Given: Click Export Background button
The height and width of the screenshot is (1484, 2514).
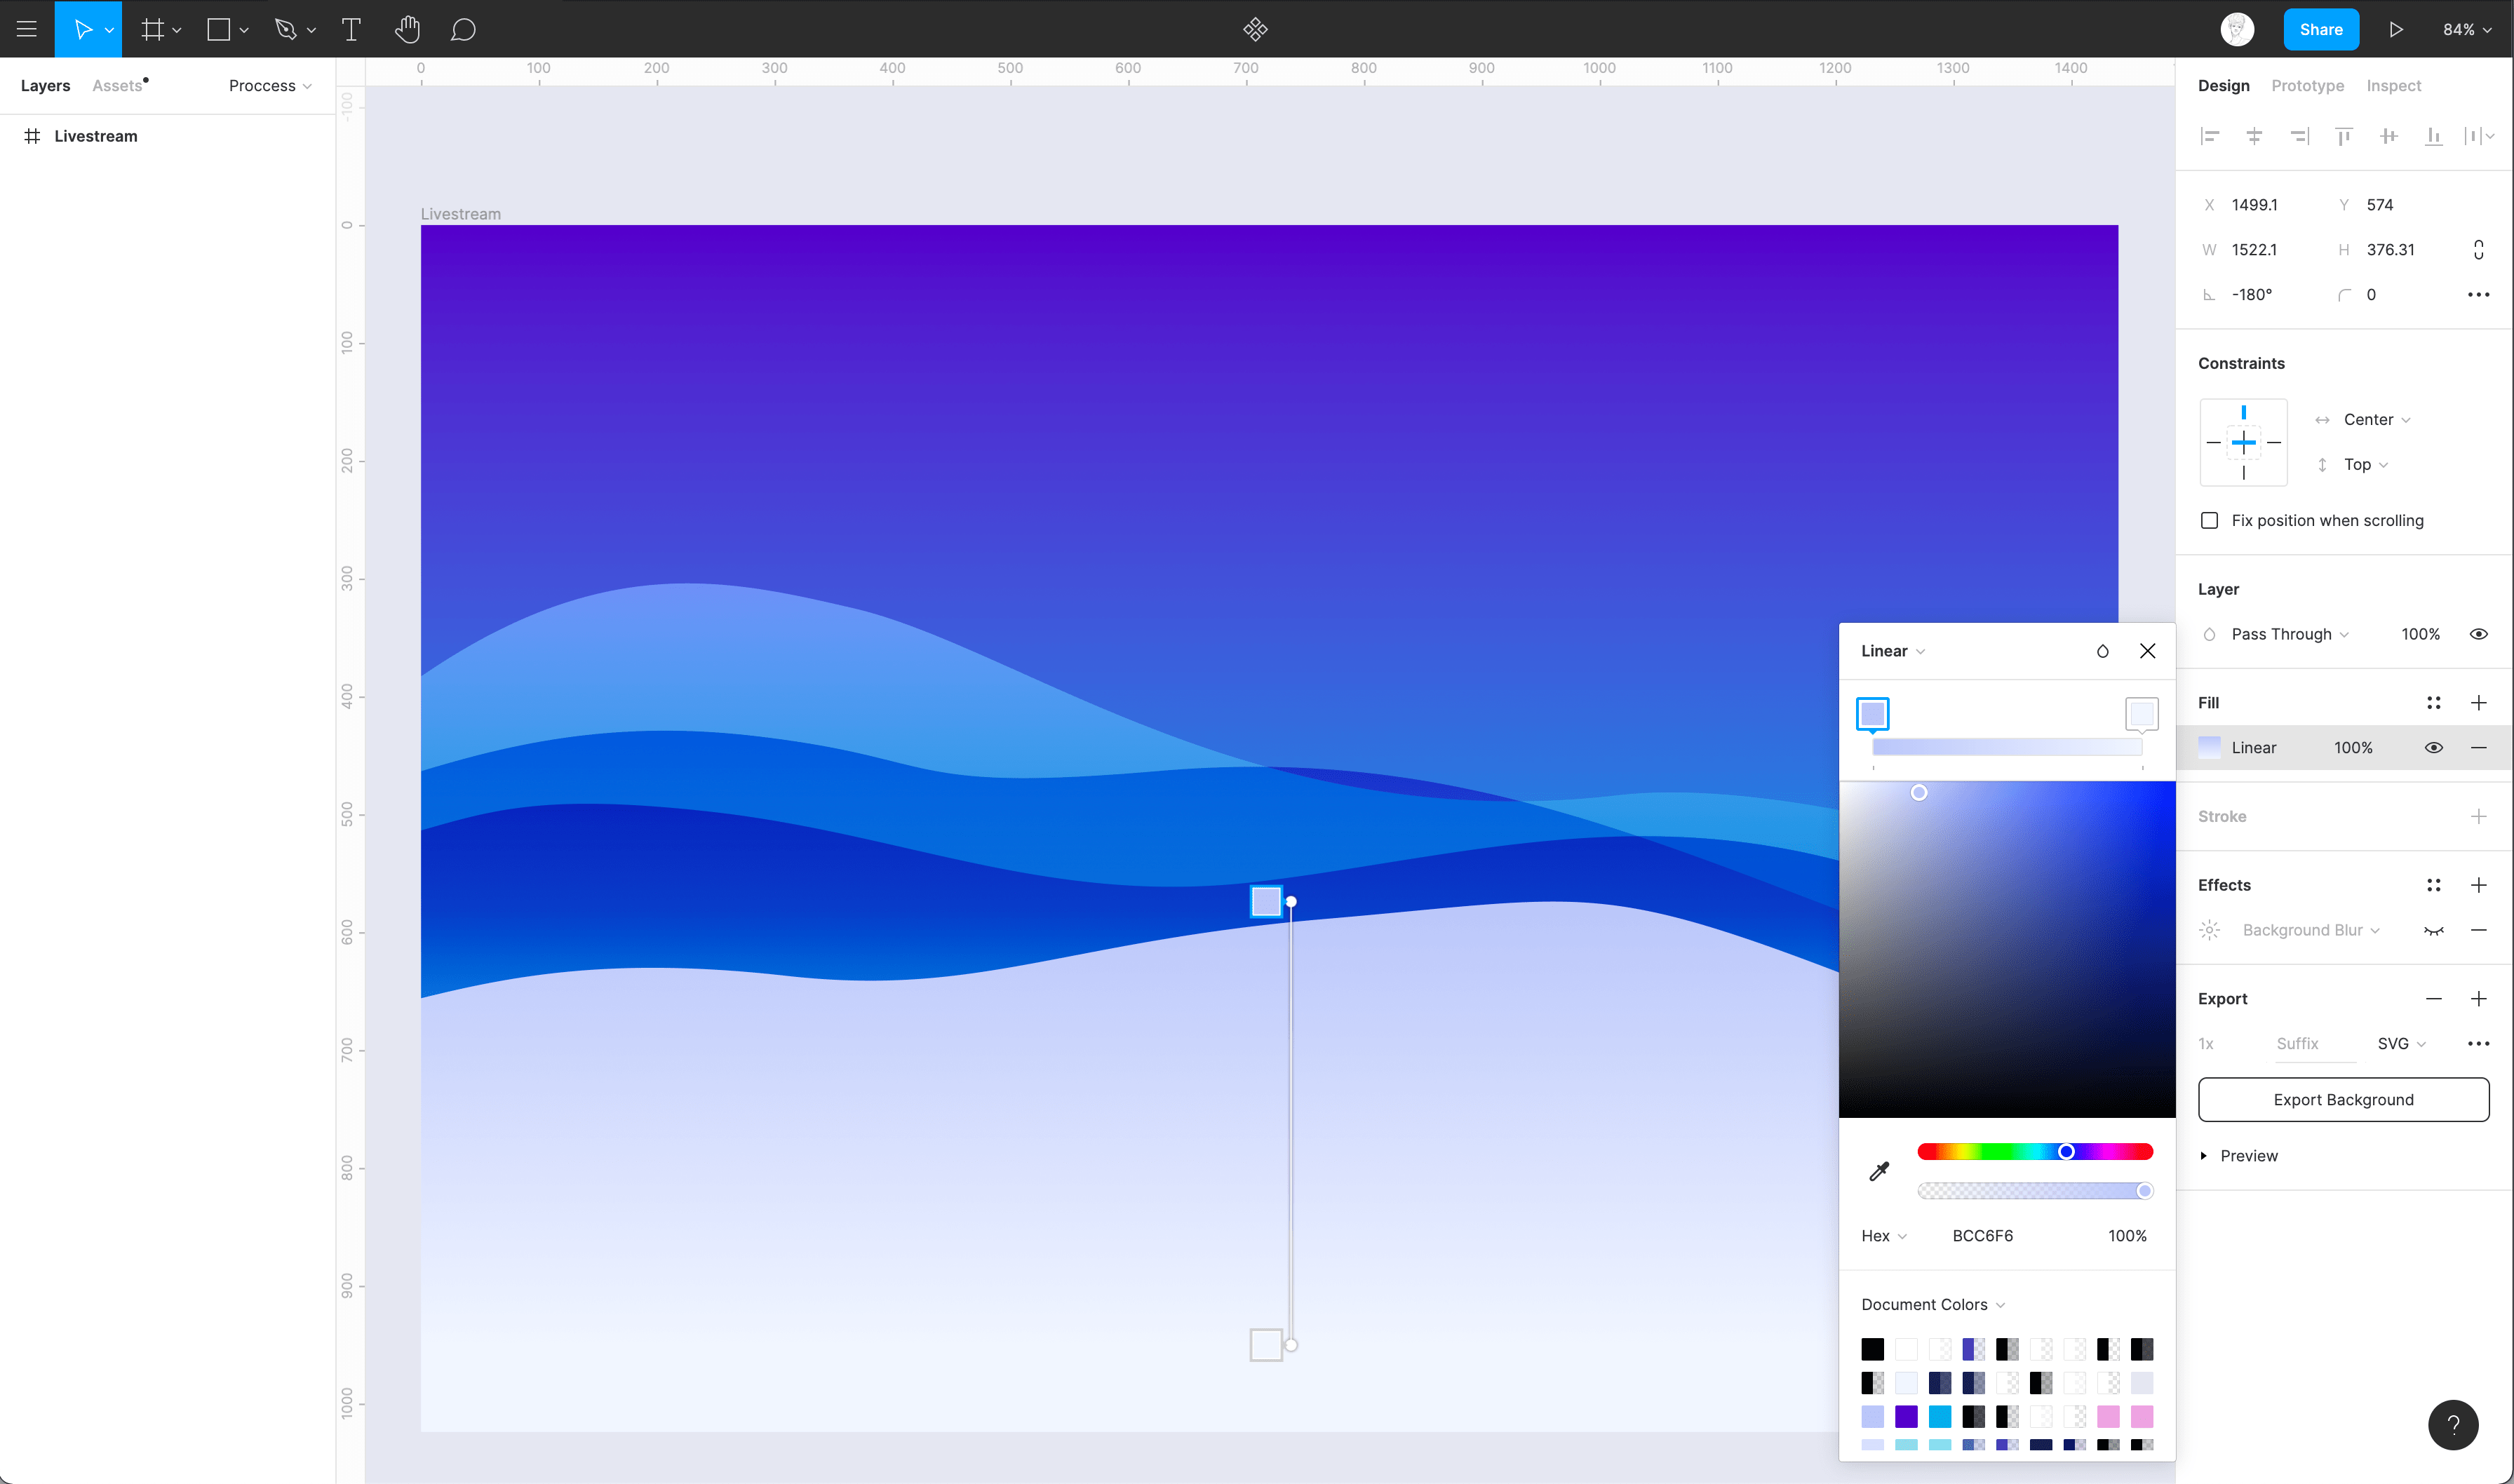Looking at the screenshot, I should tap(2343, 1099).
